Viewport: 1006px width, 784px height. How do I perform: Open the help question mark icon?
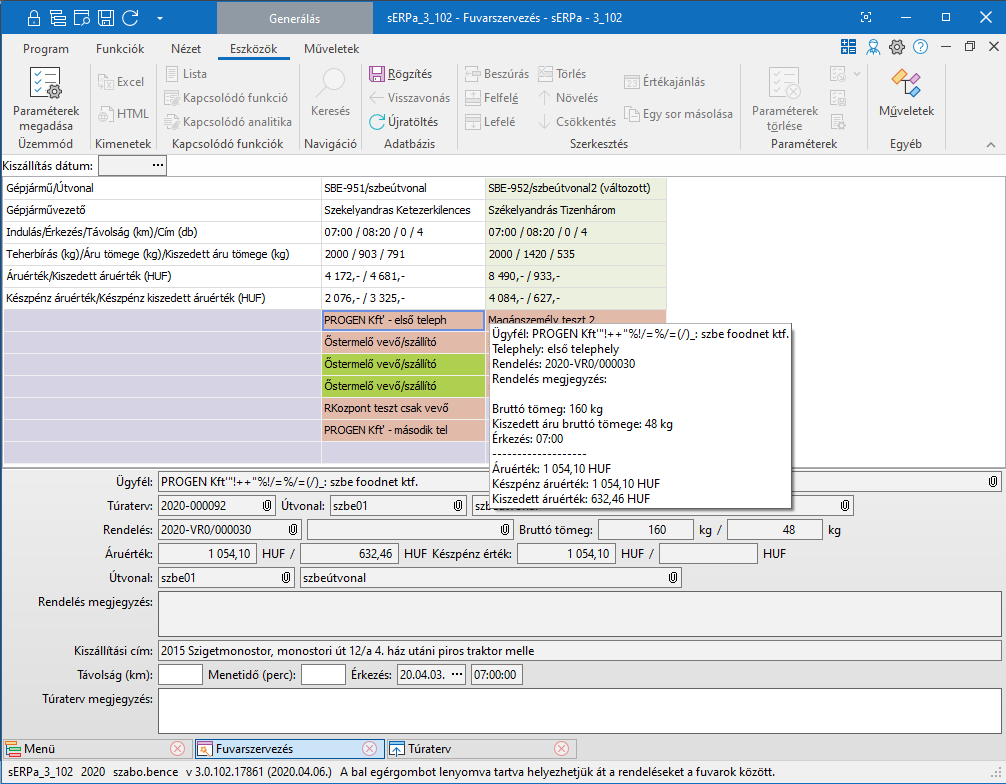click(920, 47)
